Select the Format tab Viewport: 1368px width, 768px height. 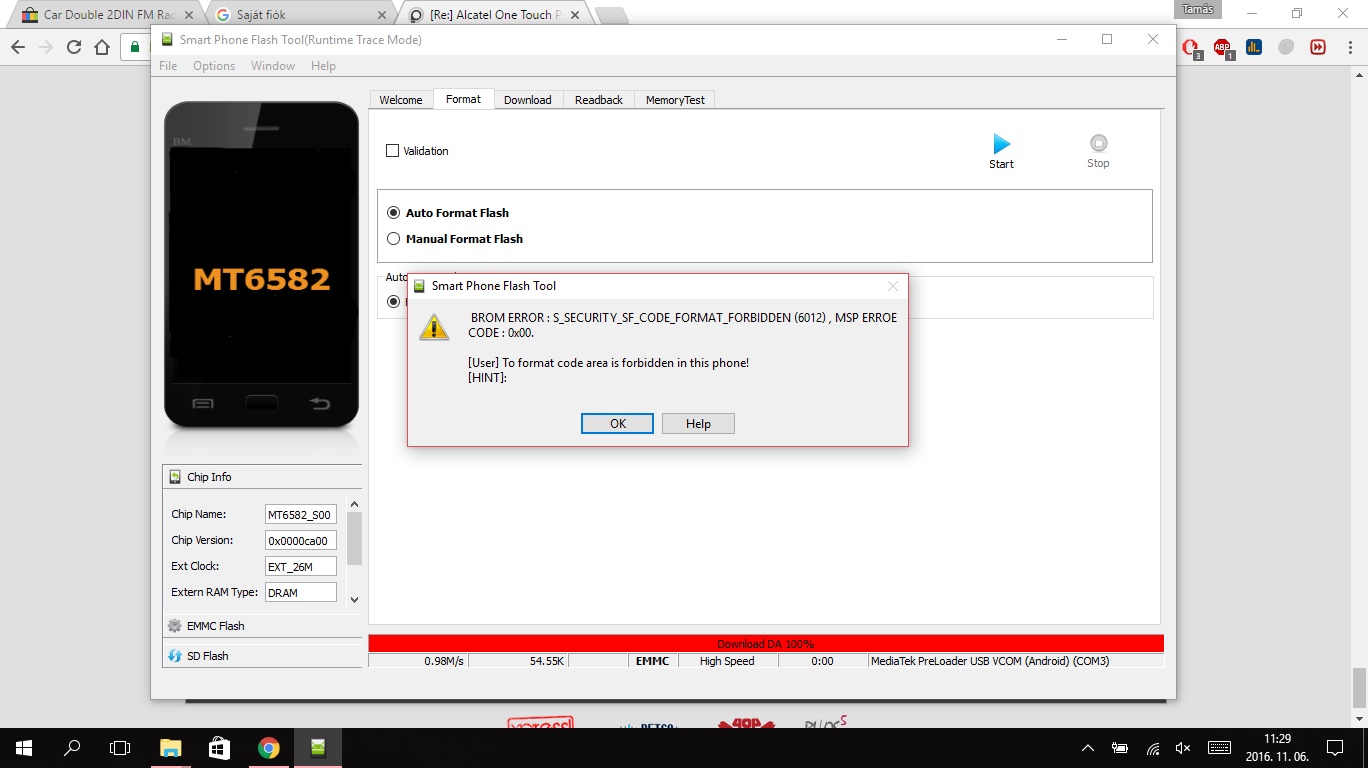[x=463, y=99]
